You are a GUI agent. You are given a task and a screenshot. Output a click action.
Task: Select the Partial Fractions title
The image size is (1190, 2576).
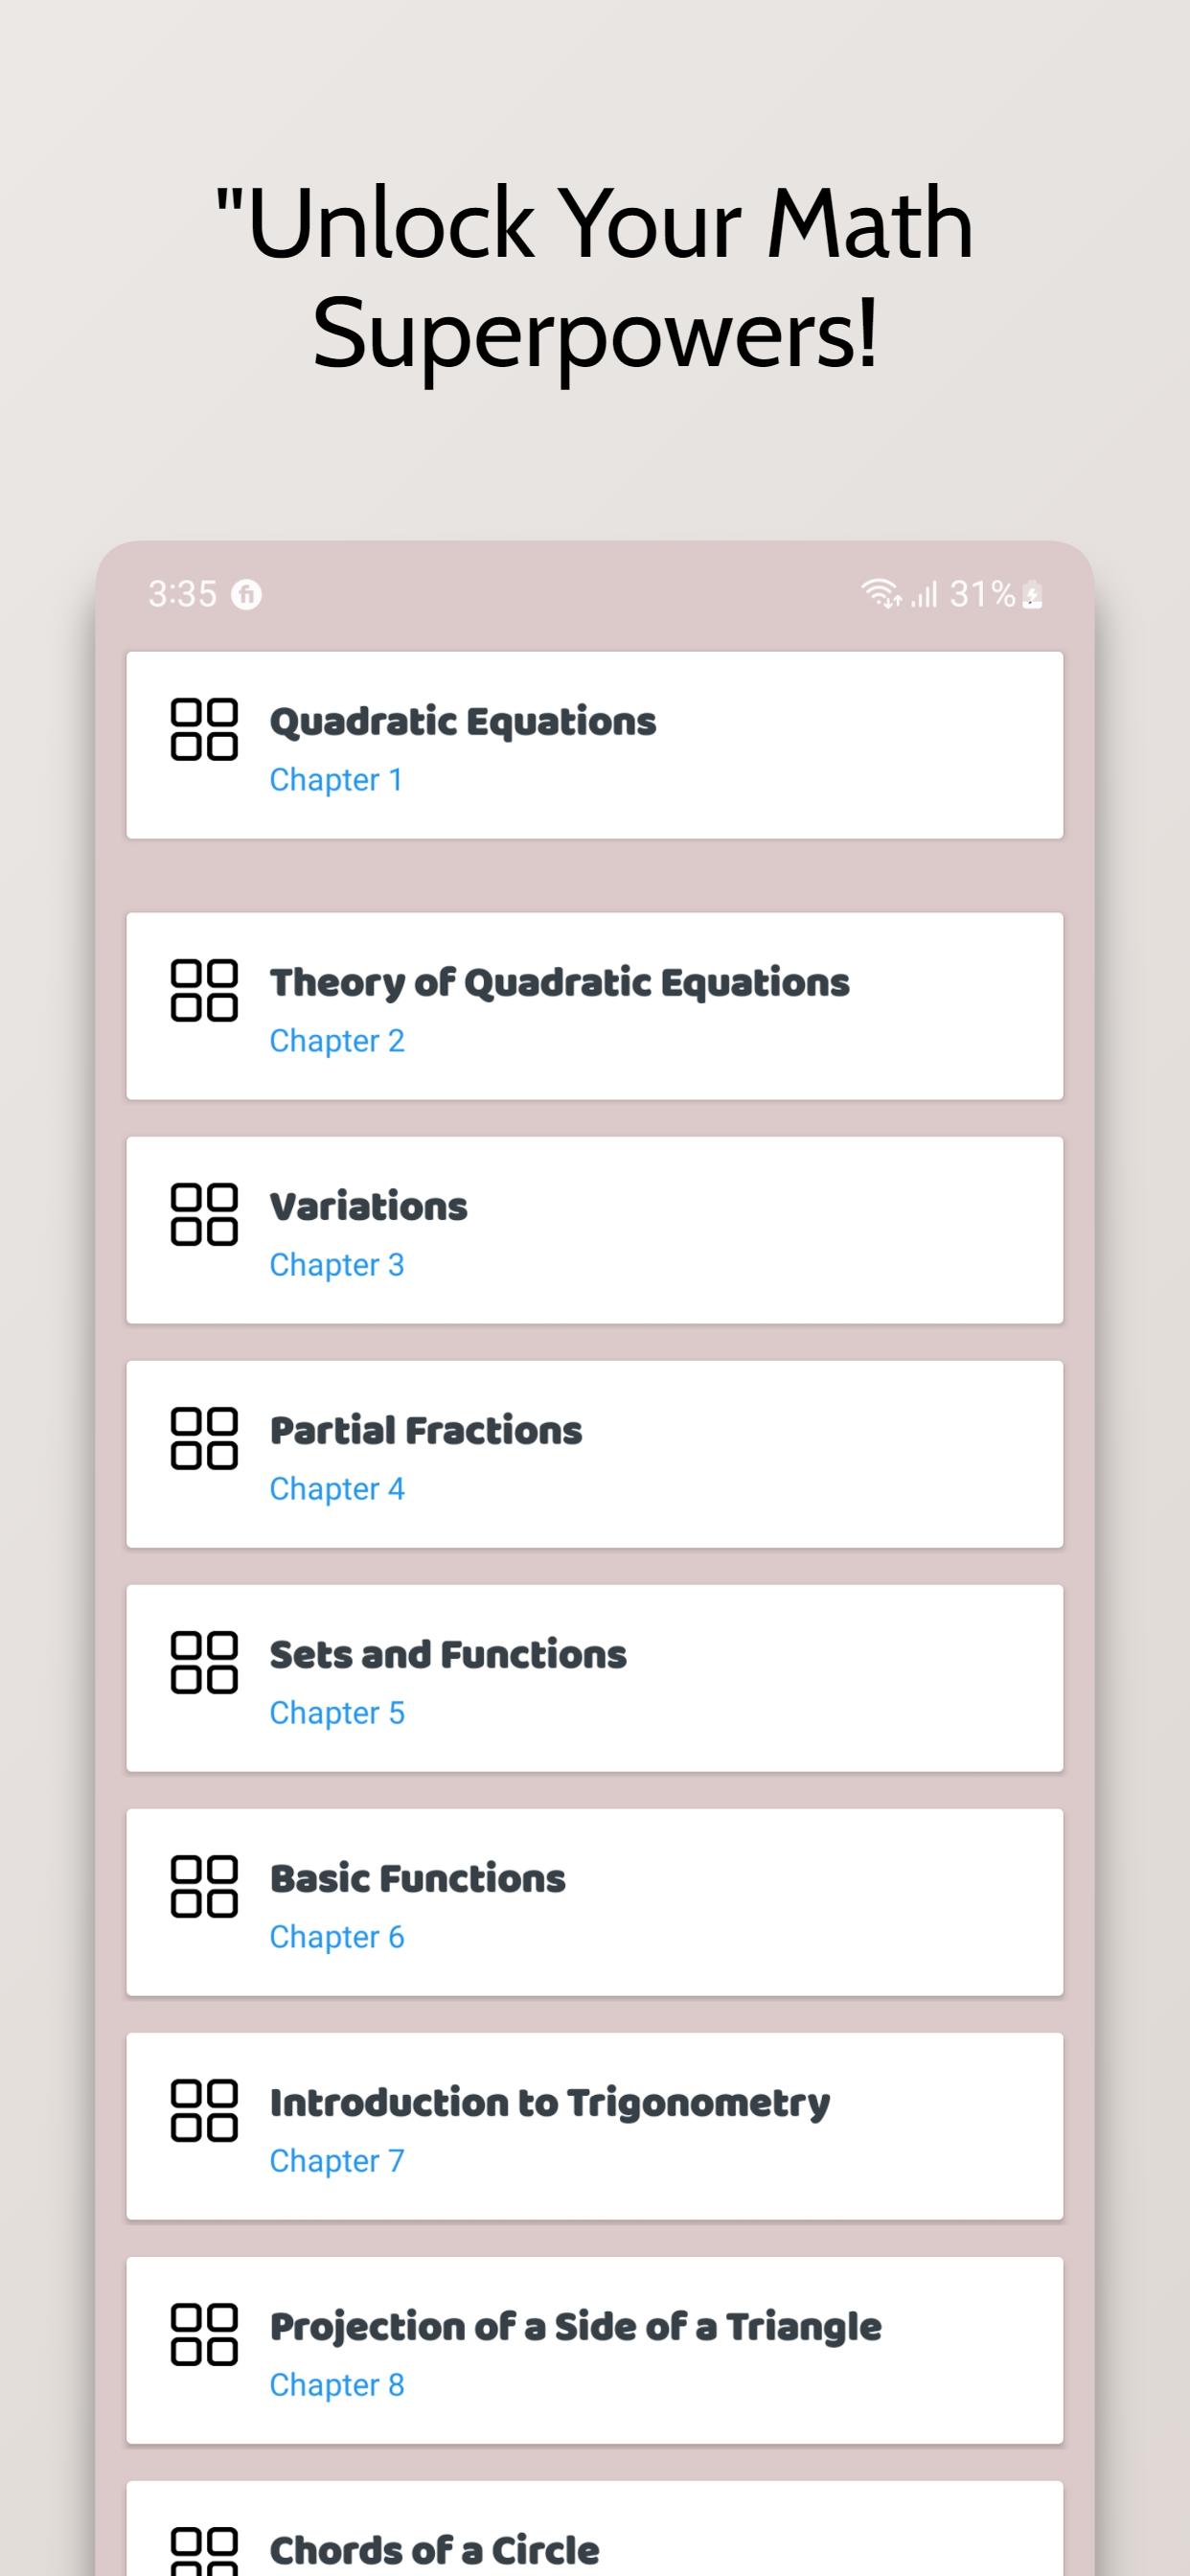click(x=426, y=1430)
